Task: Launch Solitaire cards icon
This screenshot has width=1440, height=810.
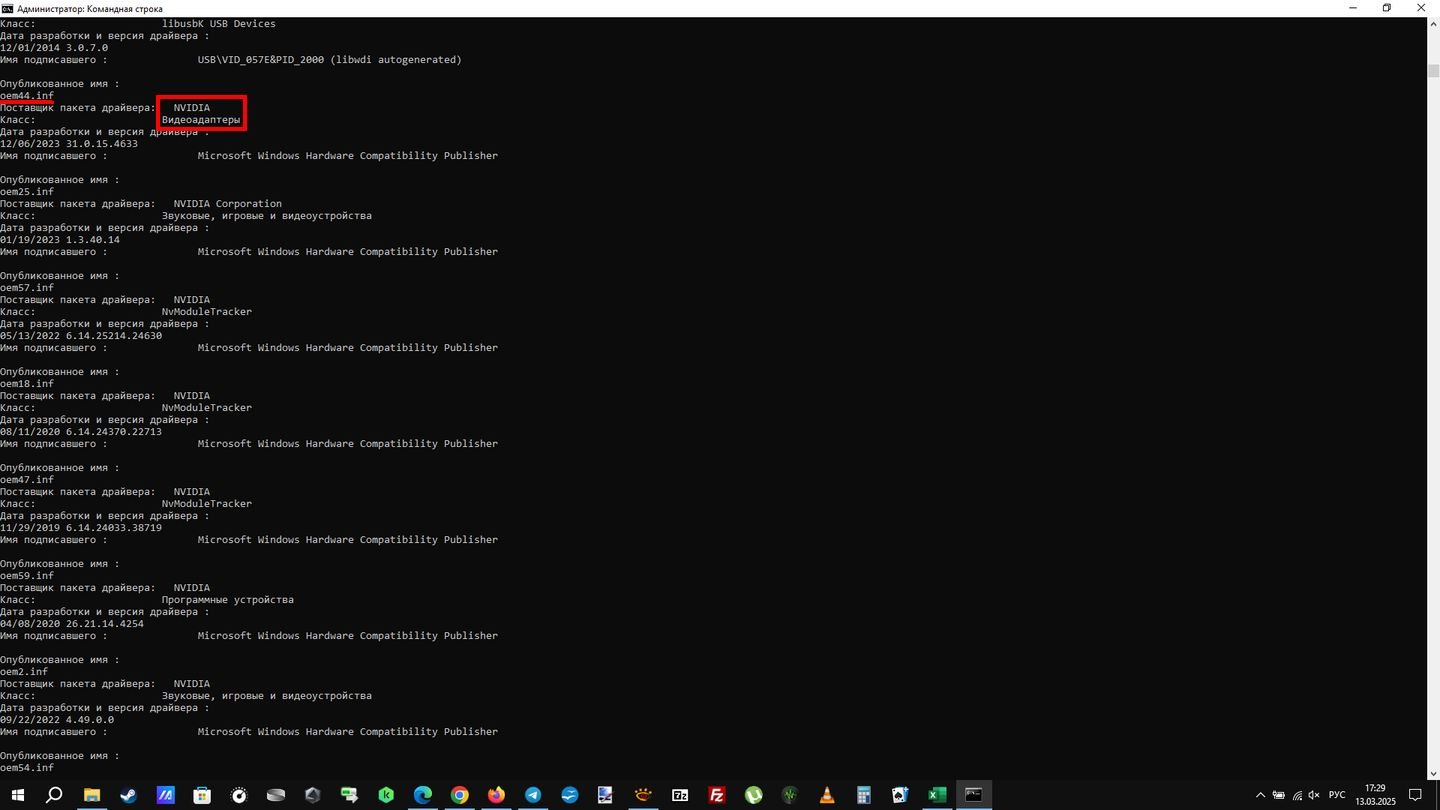Action: pyautogui.click(x=900, y=795)
